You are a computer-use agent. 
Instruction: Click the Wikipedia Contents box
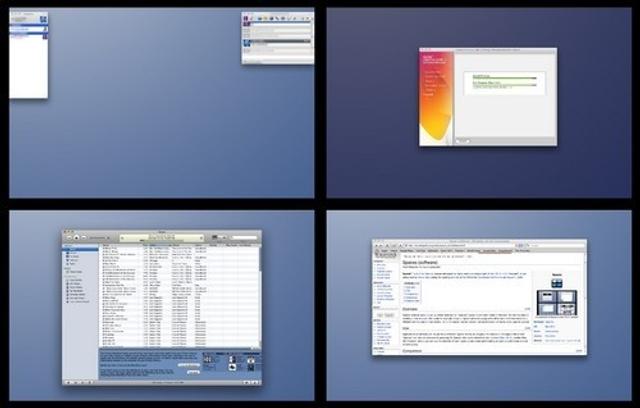pyautogui.click(x=411, y=292)
